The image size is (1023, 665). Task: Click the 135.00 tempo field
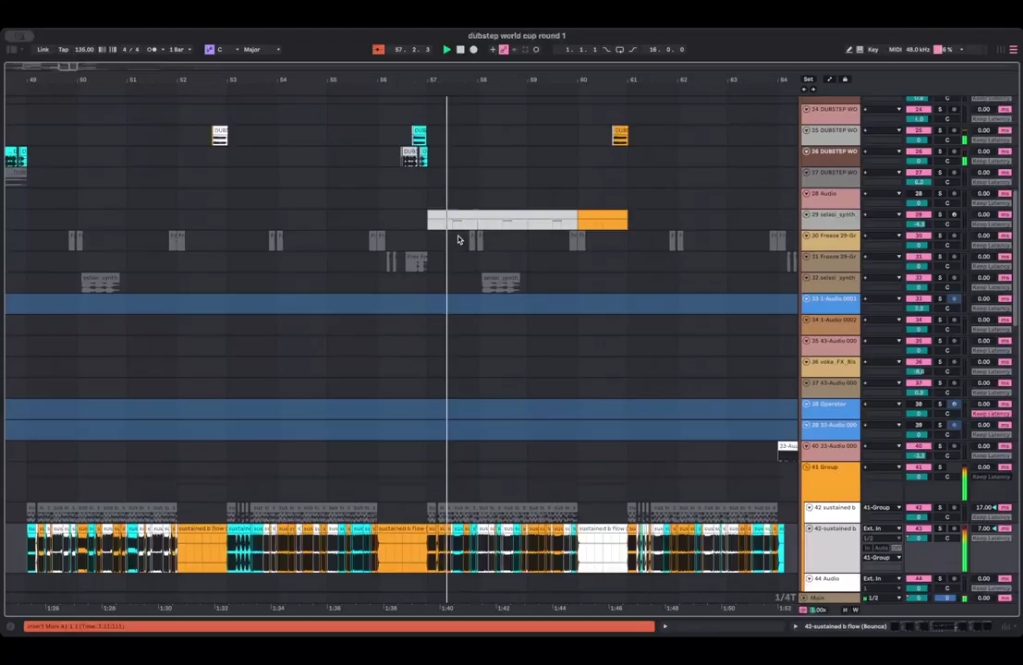click(84, 50)
